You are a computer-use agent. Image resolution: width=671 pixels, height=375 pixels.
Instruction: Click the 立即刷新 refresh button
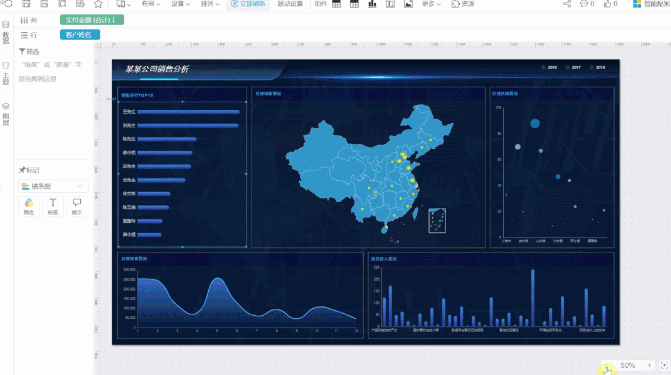click(248, 4)
